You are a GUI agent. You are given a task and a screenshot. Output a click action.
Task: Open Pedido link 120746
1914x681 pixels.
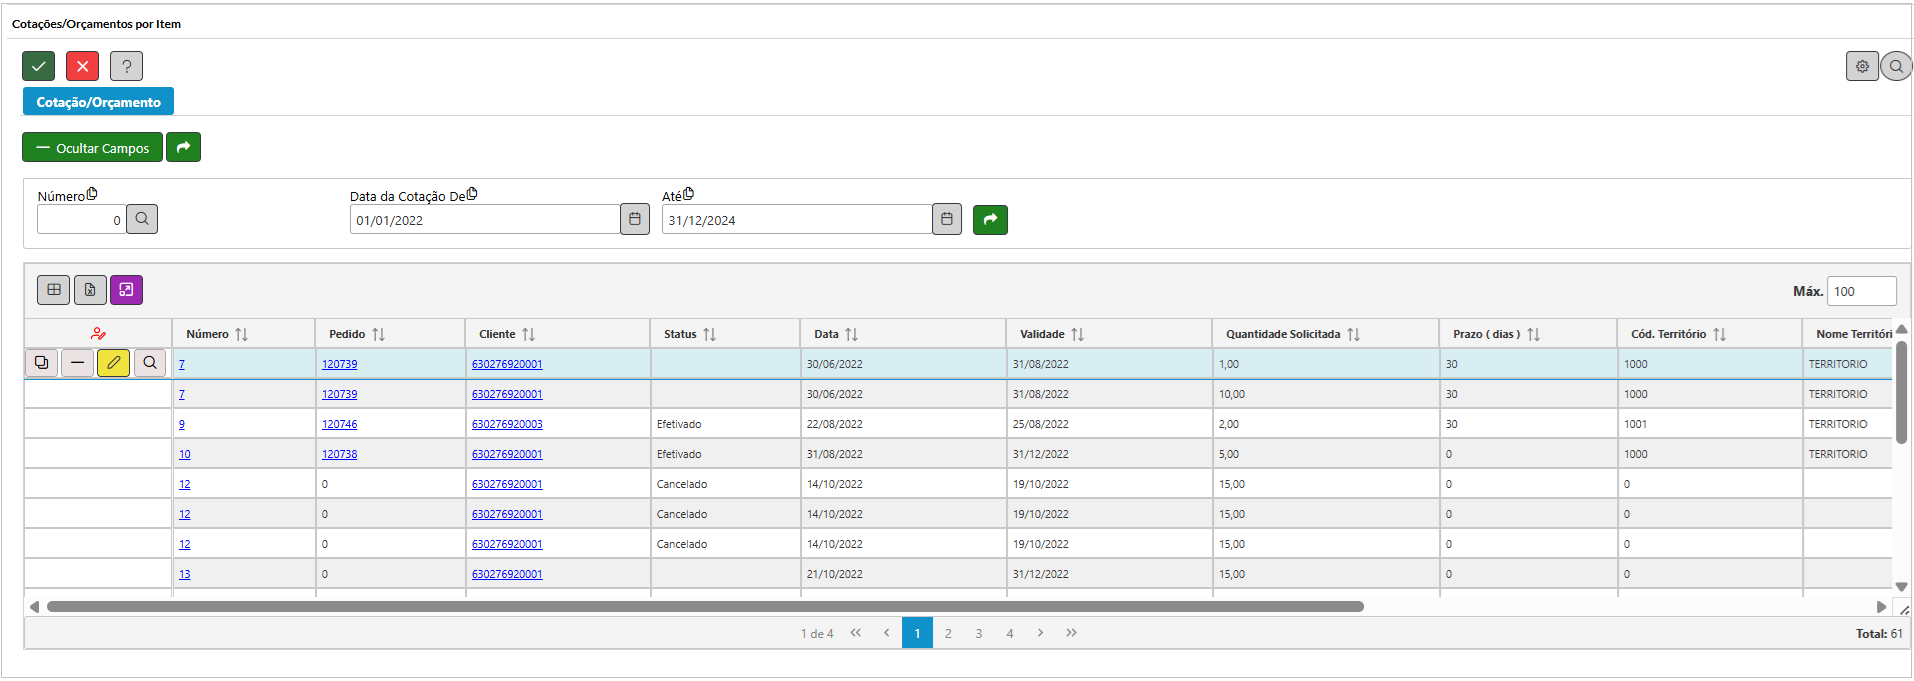tap(339, 424)
